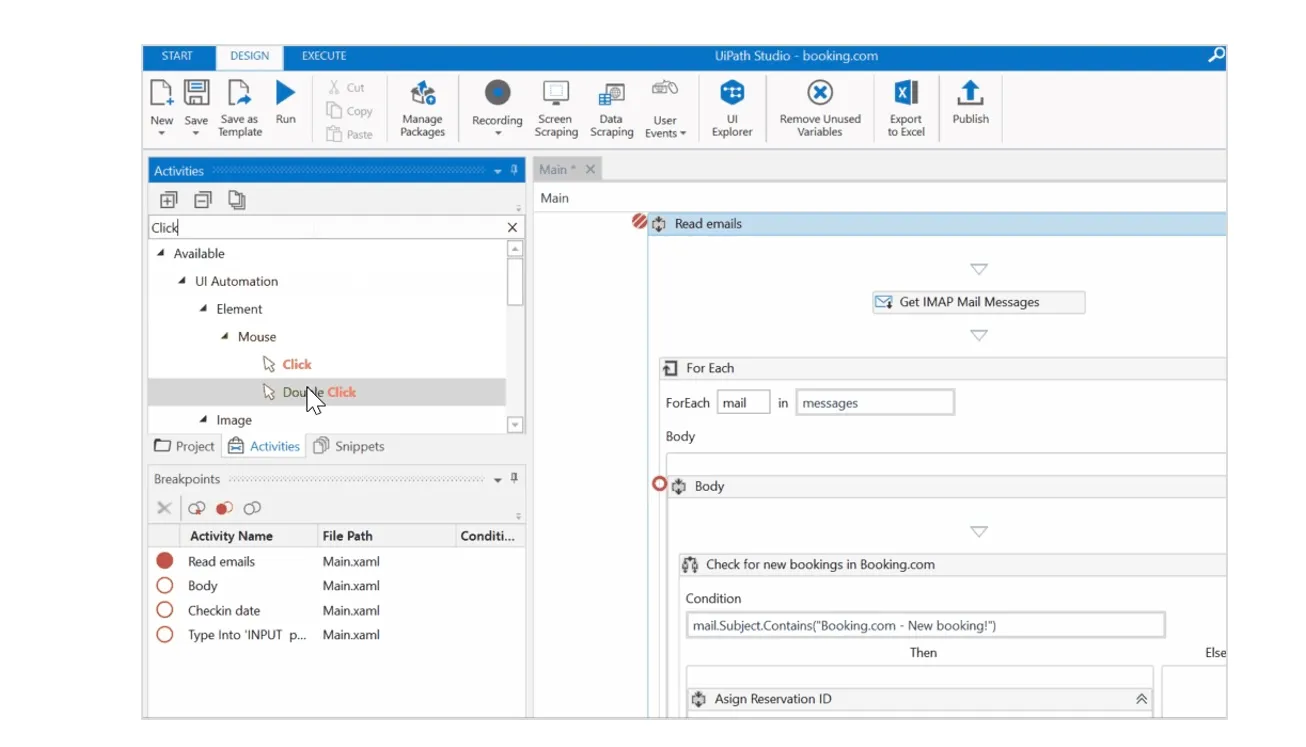
Task: Clear the activities search box
Action: pos(512,228)
